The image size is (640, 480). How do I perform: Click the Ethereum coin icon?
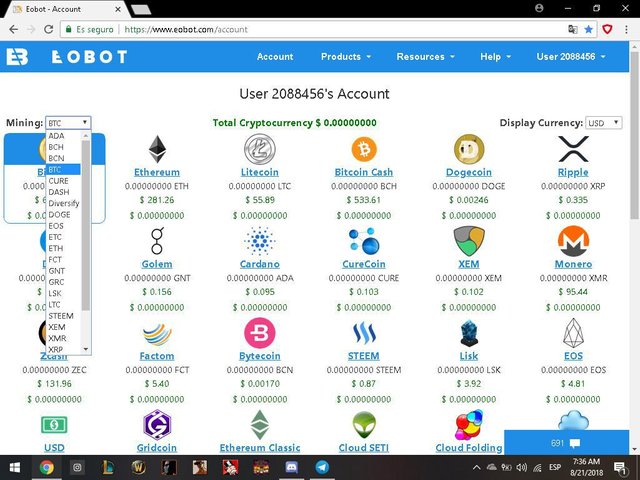[157, 149]
